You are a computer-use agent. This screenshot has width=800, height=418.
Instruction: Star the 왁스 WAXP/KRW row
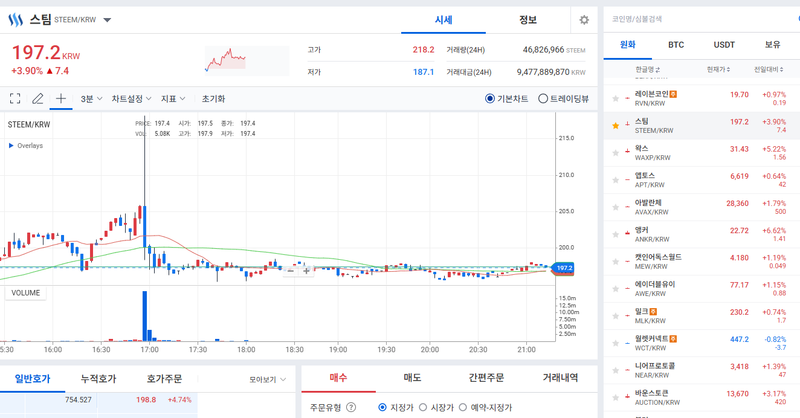click(x=615, y=153)
